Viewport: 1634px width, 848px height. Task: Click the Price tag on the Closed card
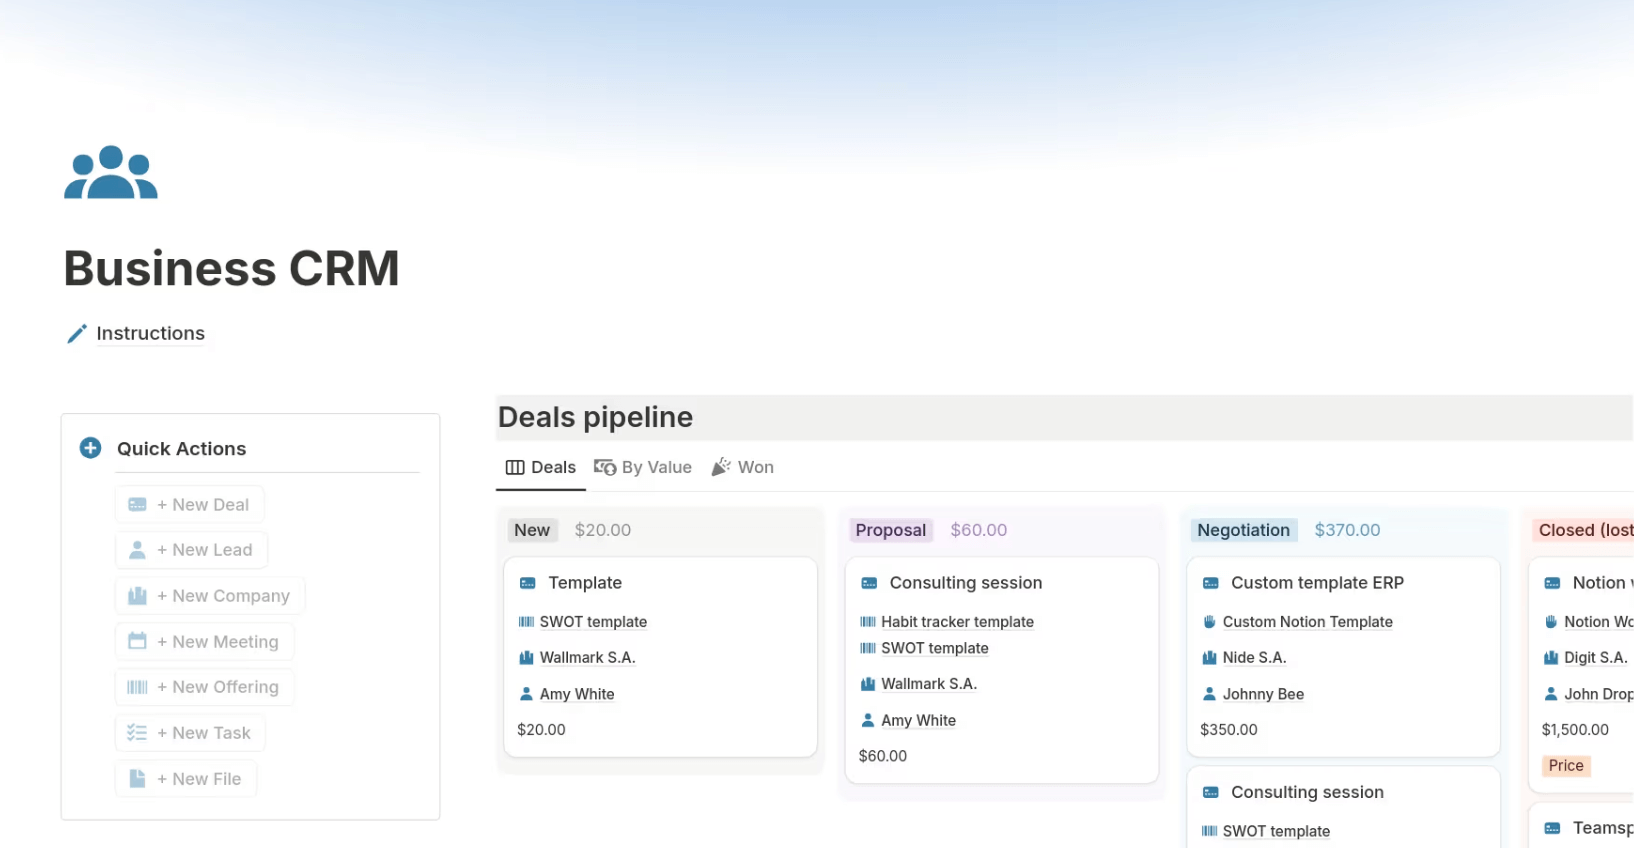click(1566, 766)
